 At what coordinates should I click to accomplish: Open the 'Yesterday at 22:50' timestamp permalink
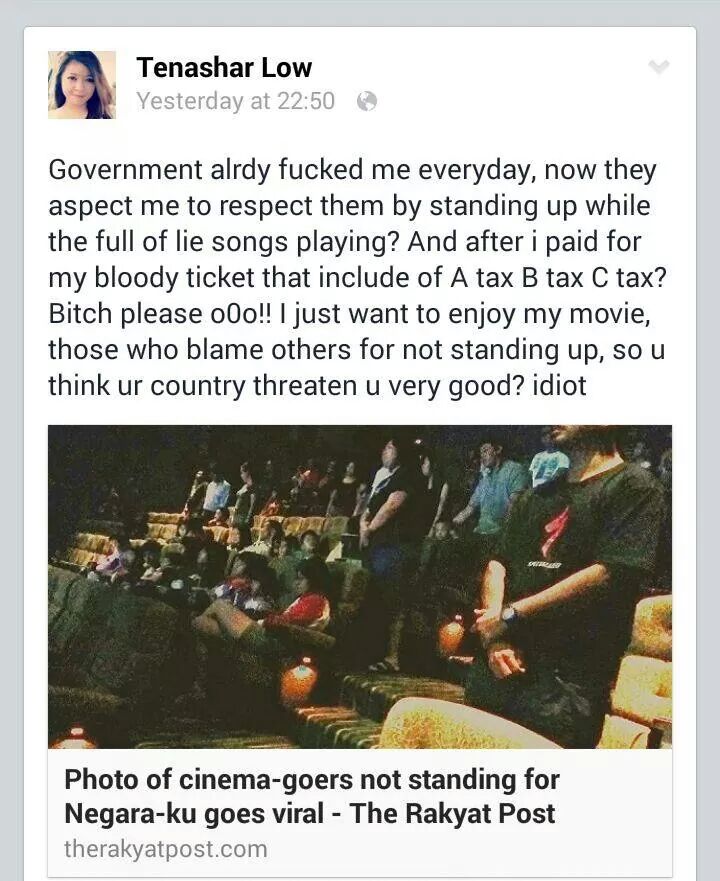tap(236, 101)
